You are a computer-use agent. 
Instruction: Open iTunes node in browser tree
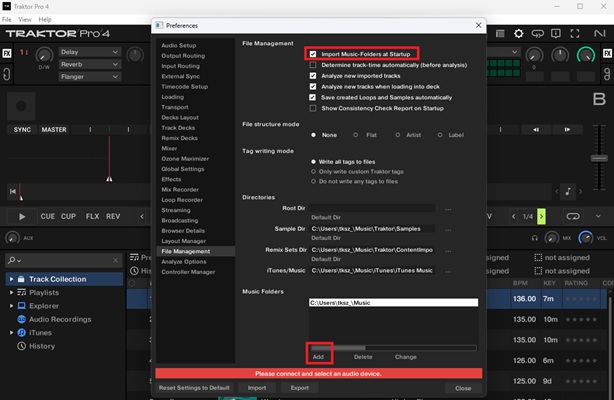[x=40, y=333]
